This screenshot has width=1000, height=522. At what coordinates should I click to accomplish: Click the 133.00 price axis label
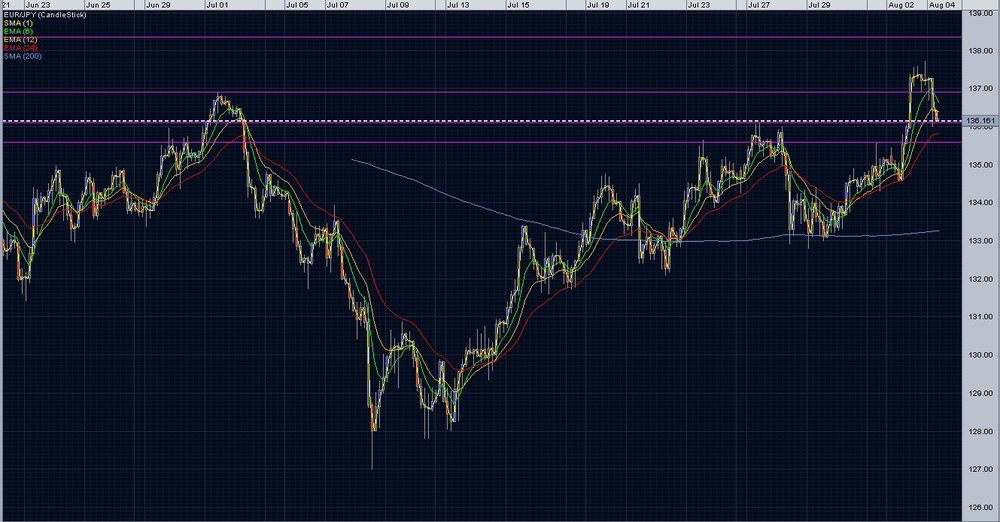pyautogui.click(x=981, y=241)
